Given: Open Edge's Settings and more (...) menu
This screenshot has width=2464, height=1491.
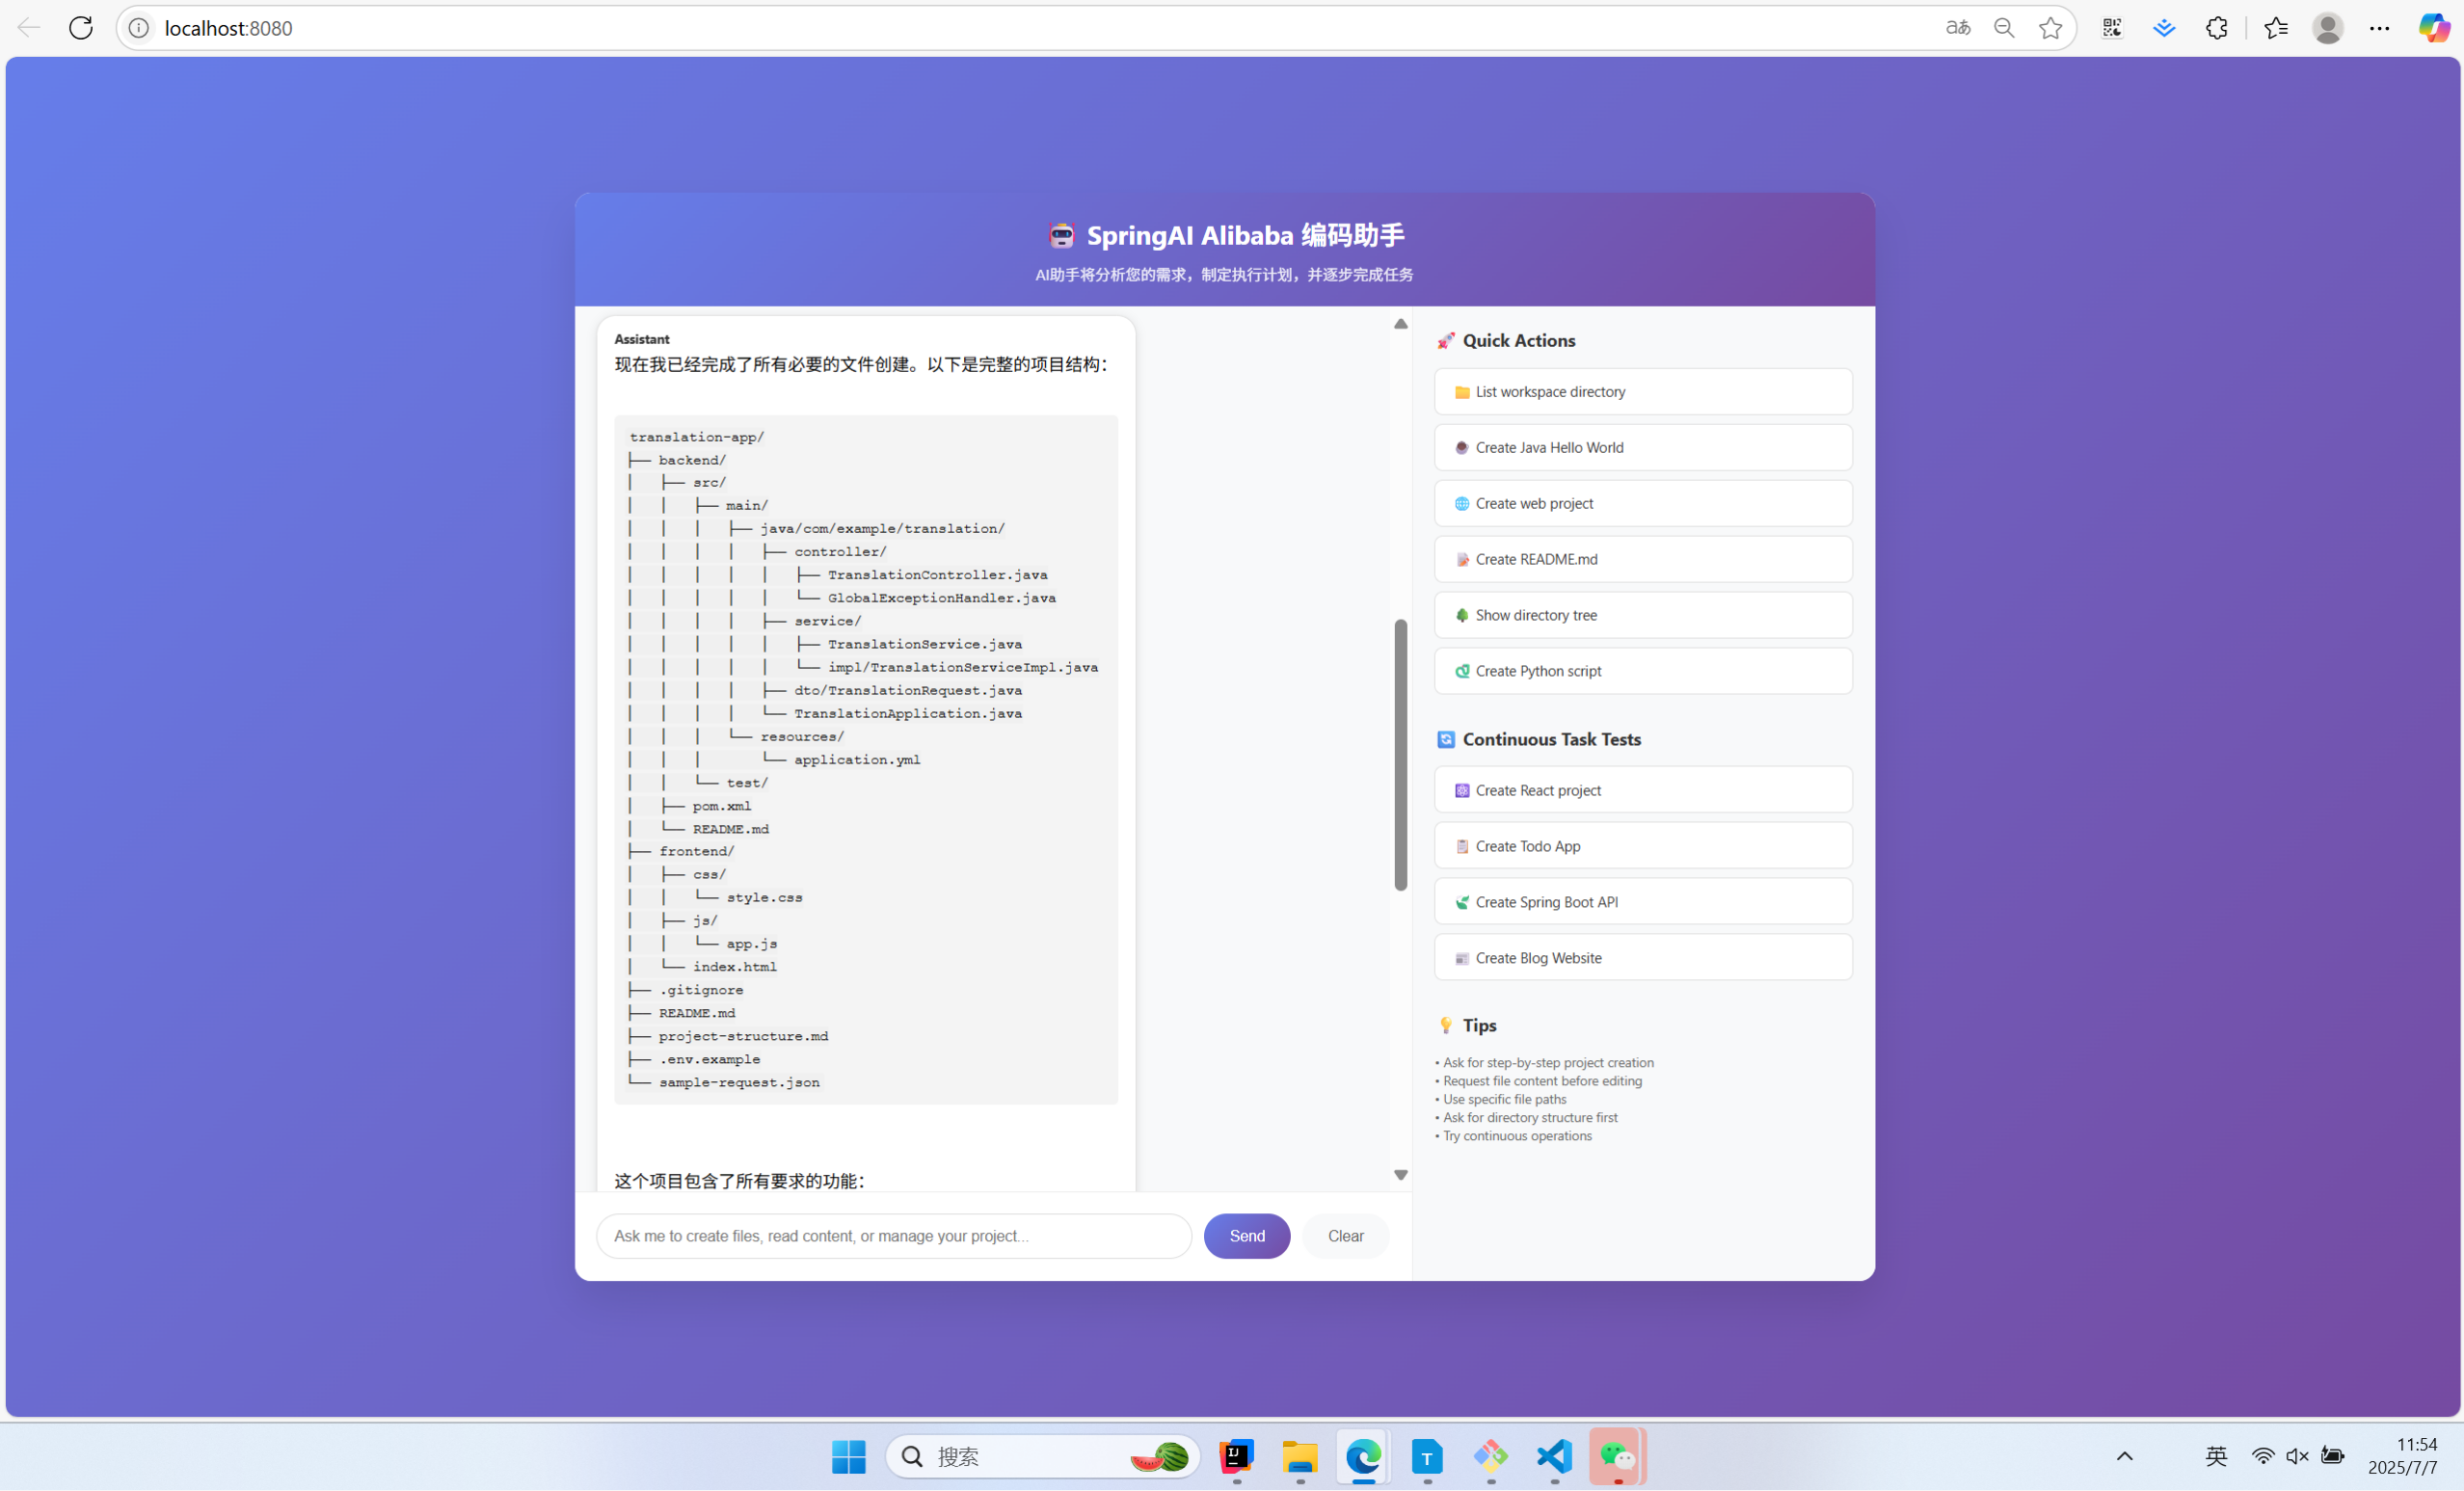Looking at the screenshot, I should click(x=2380, y=27).
